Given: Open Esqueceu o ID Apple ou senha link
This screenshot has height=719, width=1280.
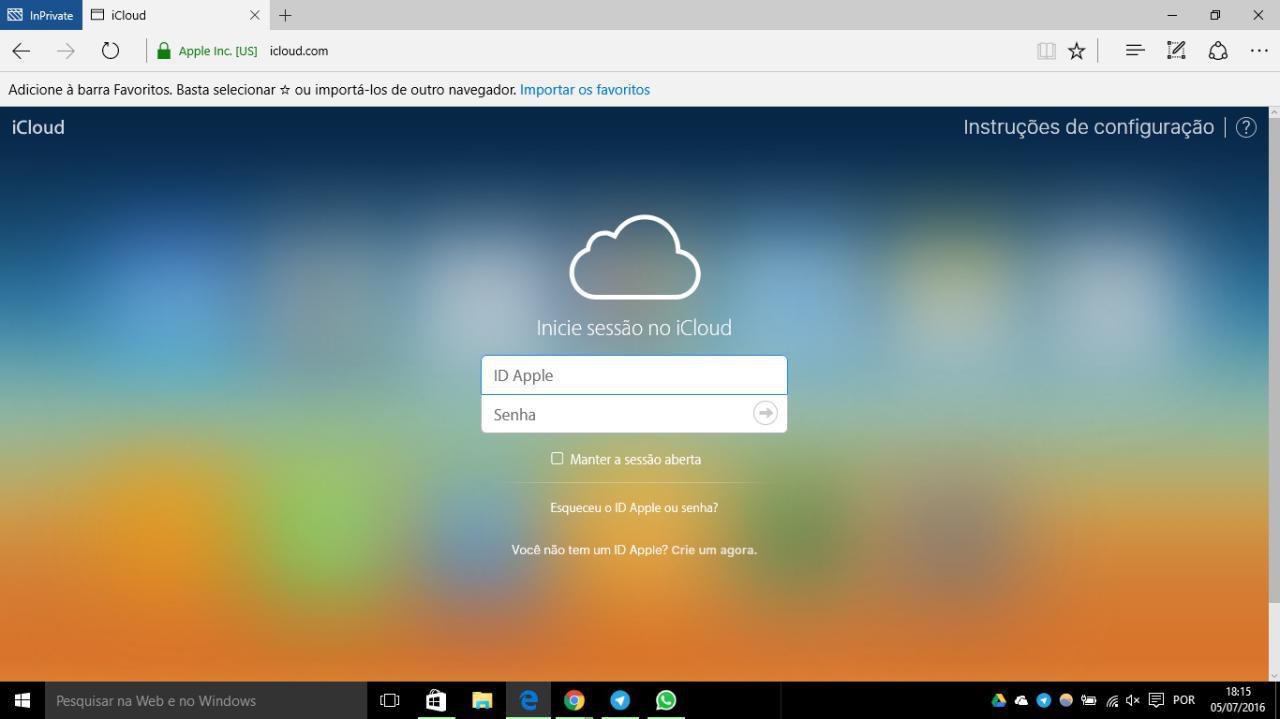Looking at the screenshot, I should coord(634,508).
